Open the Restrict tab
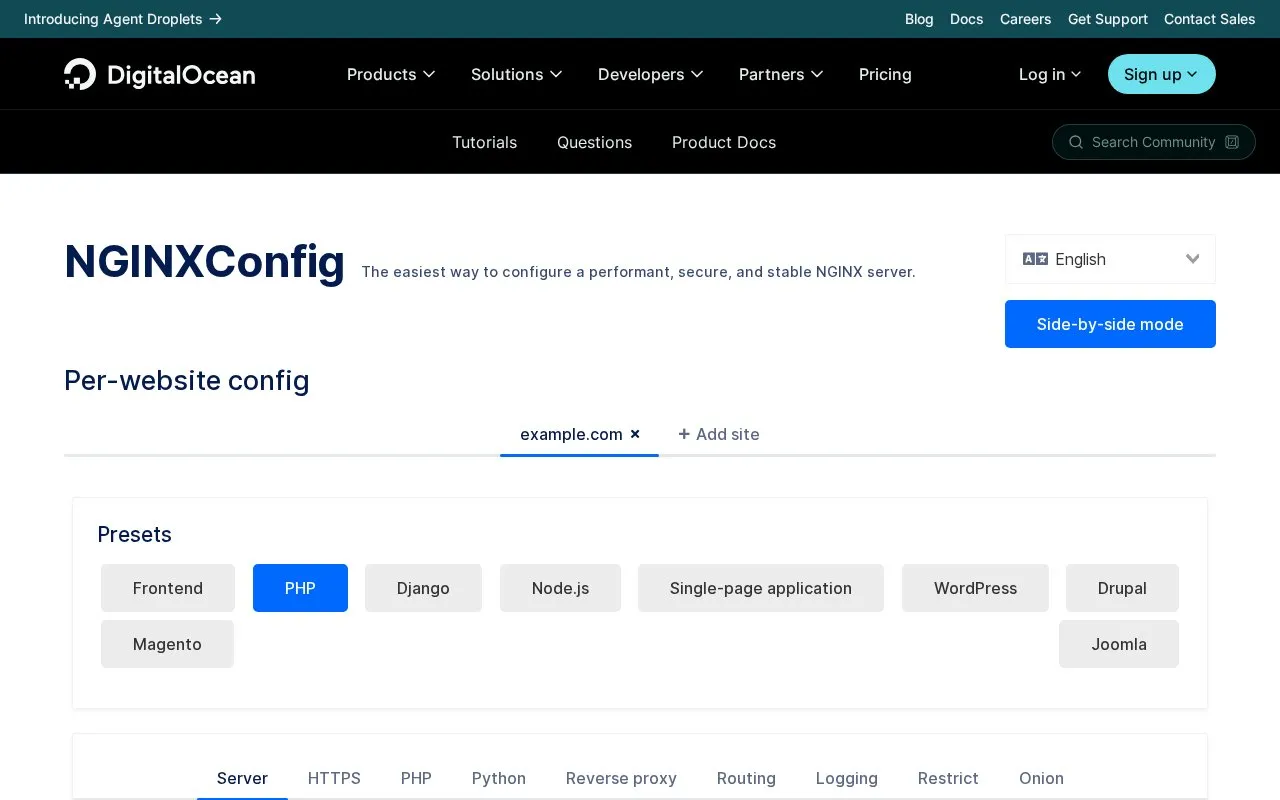 (x=948, y=778)
